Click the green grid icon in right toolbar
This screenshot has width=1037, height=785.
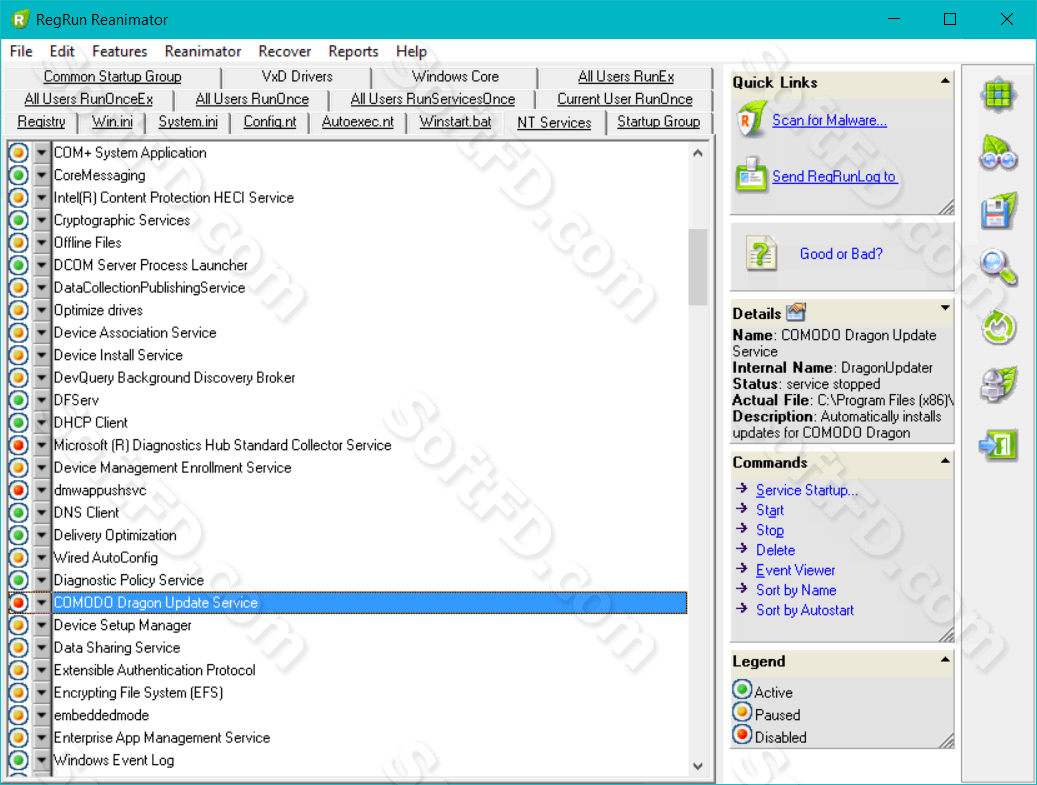[x=998, y=95]
